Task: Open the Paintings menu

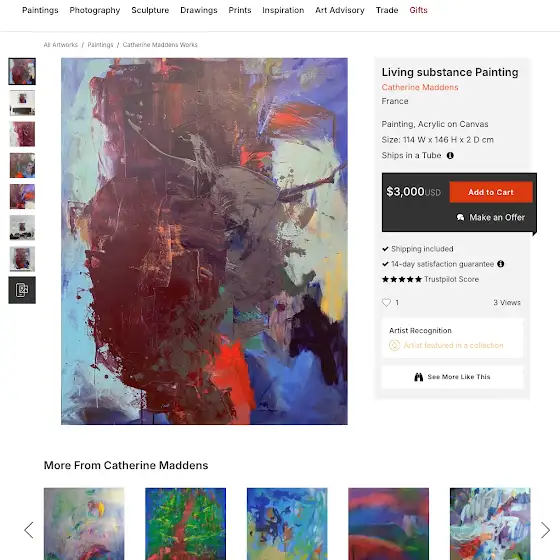Action: (40, 10)
